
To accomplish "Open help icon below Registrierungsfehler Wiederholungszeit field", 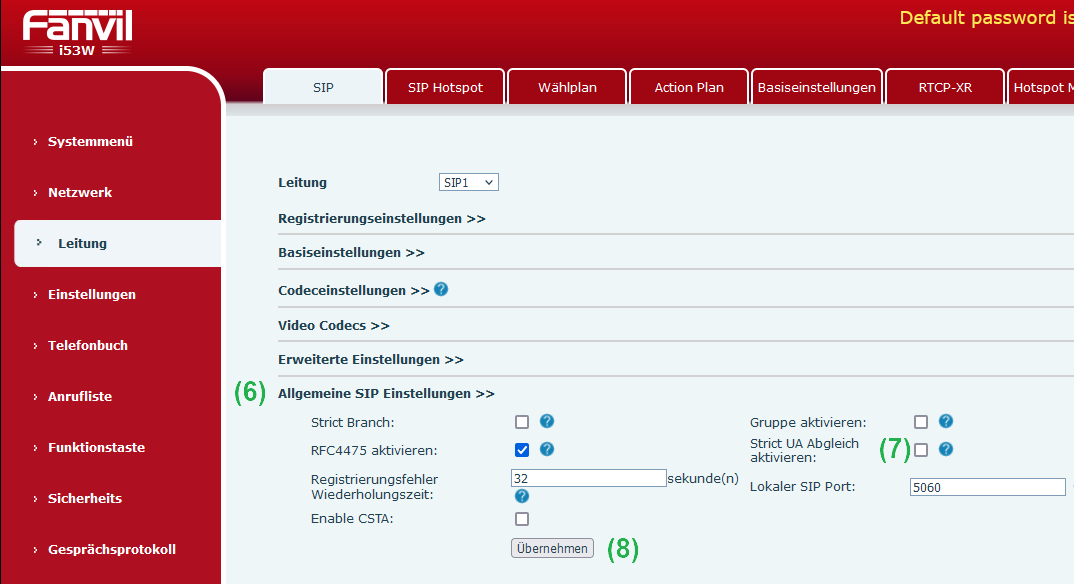I will [x=522, y=496].
